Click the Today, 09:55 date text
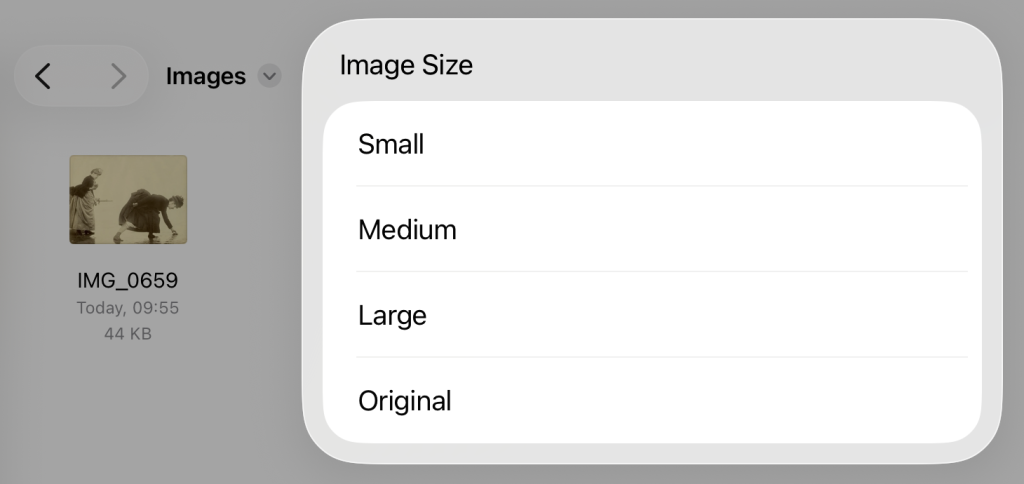Screen dimensions: 1024x484 click(128, 308)
